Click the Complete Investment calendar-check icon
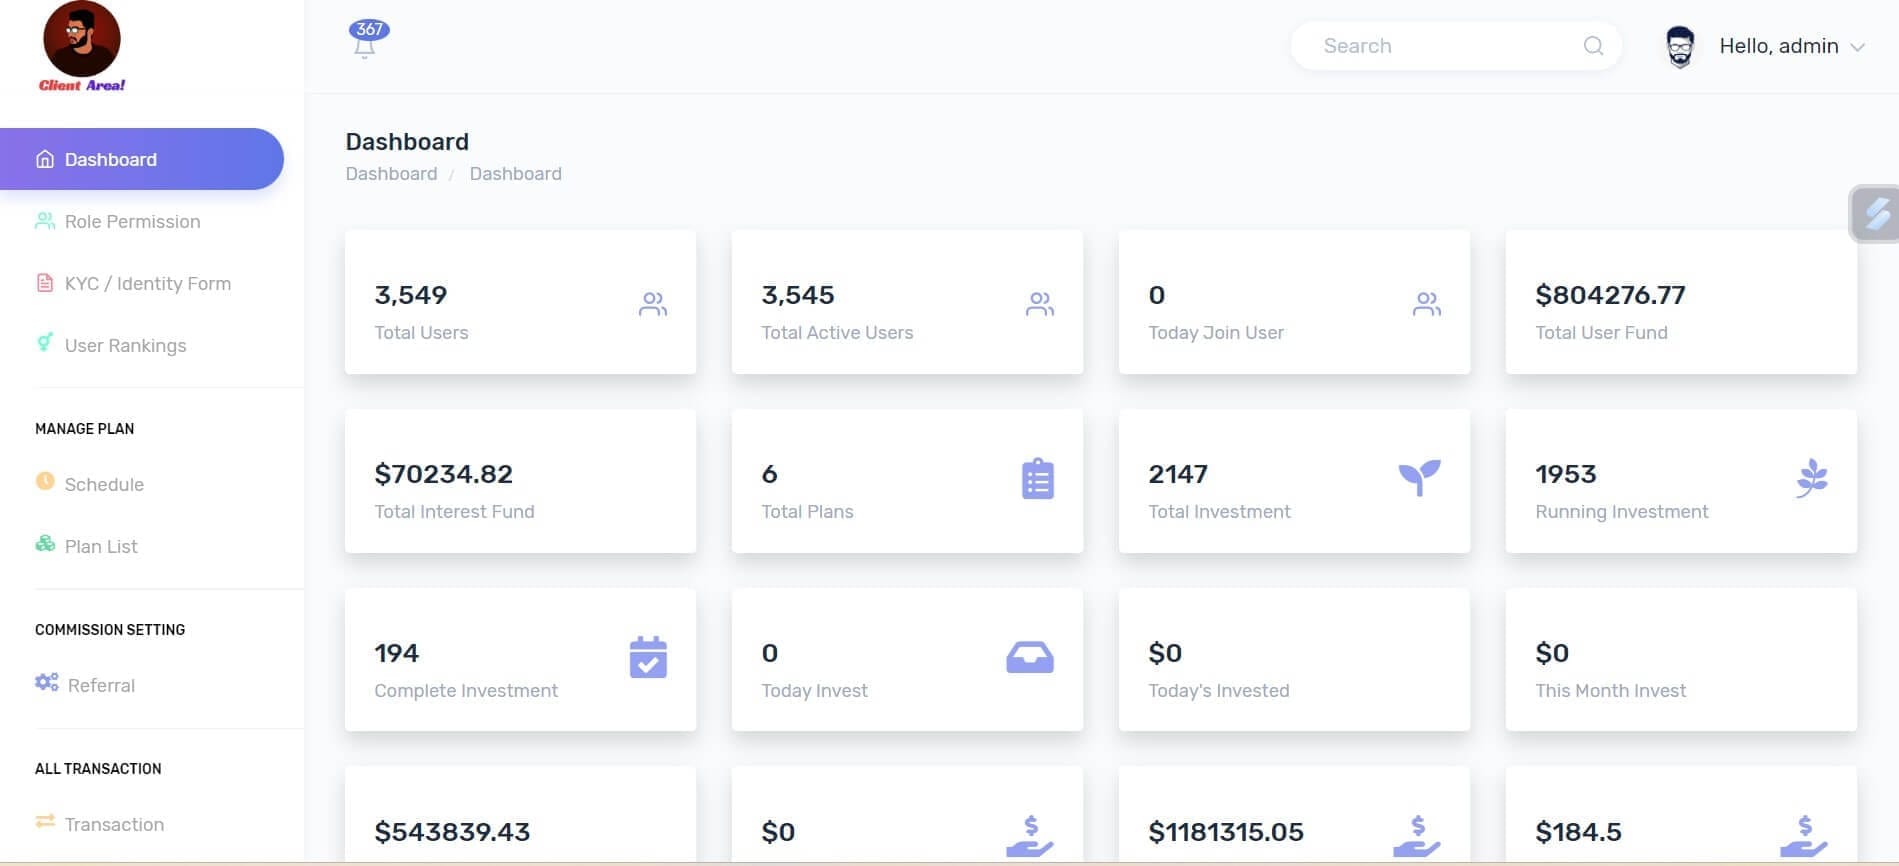The height and width of the screenshot is (866, 1899). (x=648, y=657)
